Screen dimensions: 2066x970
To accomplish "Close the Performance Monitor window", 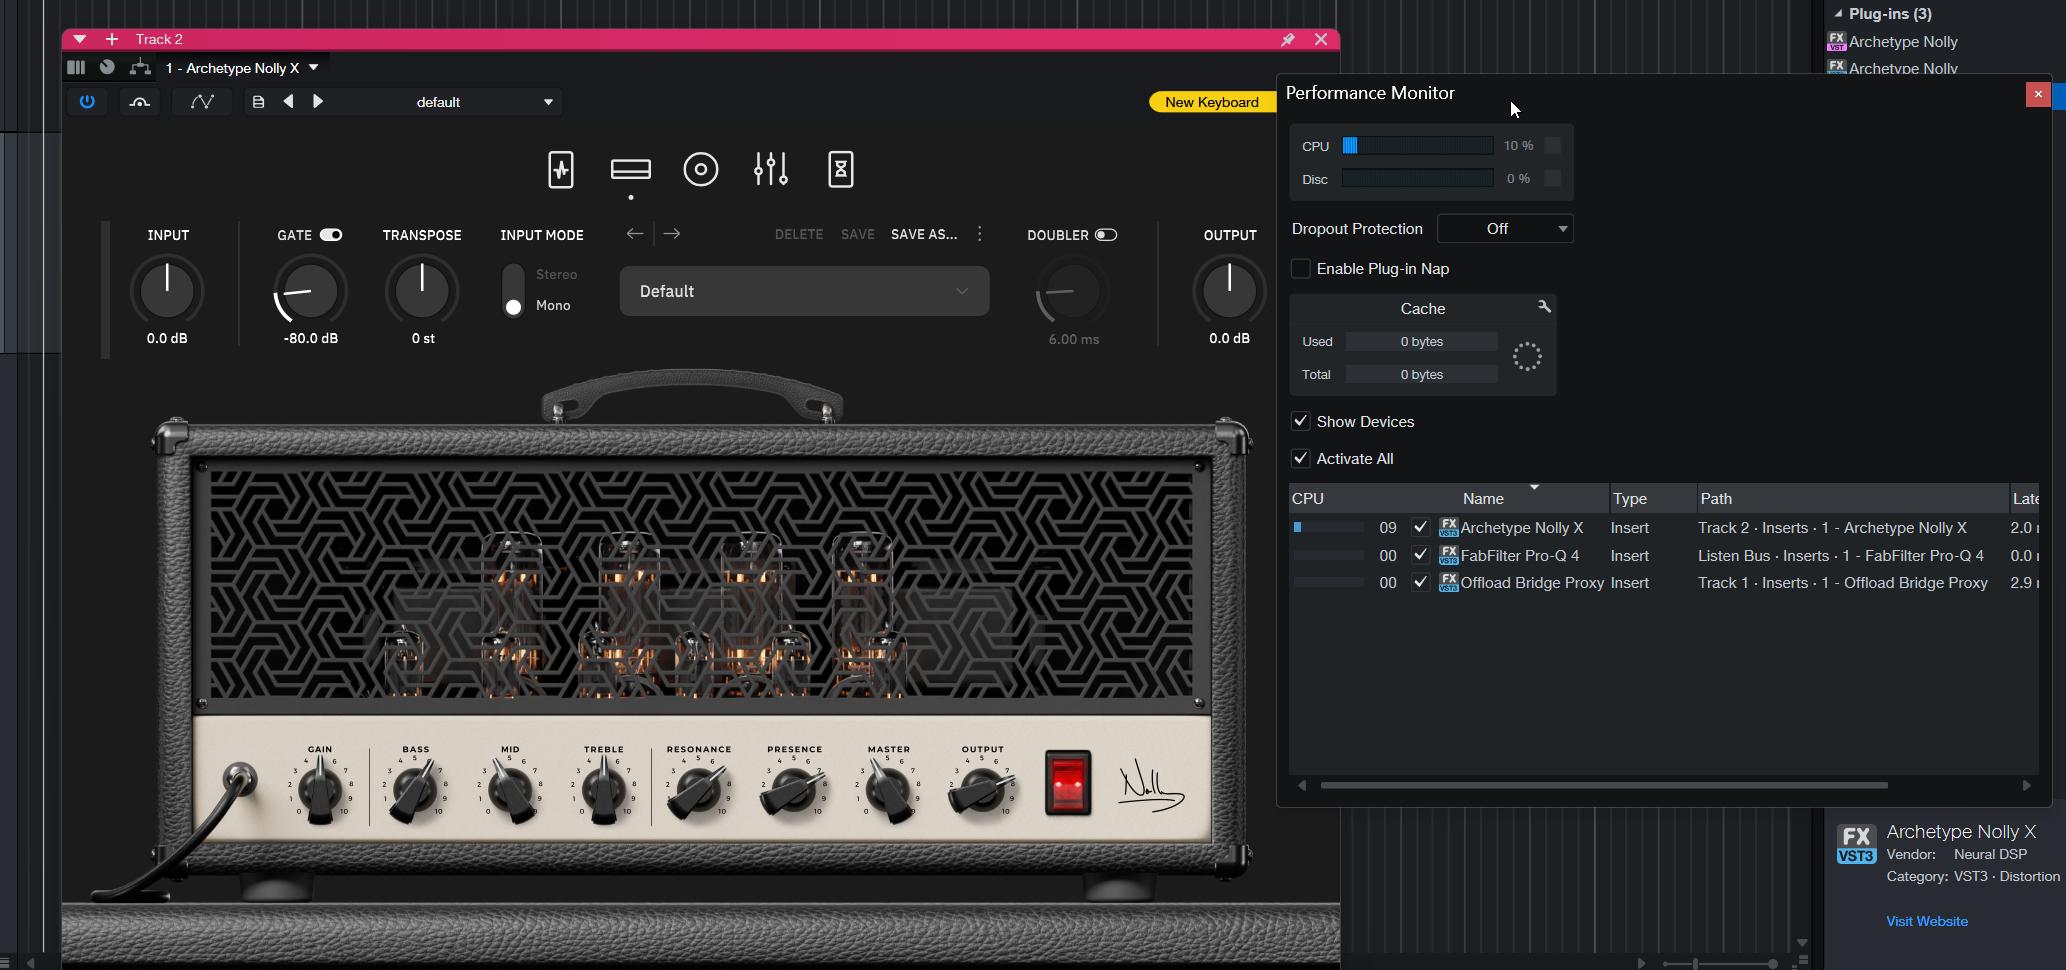I will tap(2038, 94).
